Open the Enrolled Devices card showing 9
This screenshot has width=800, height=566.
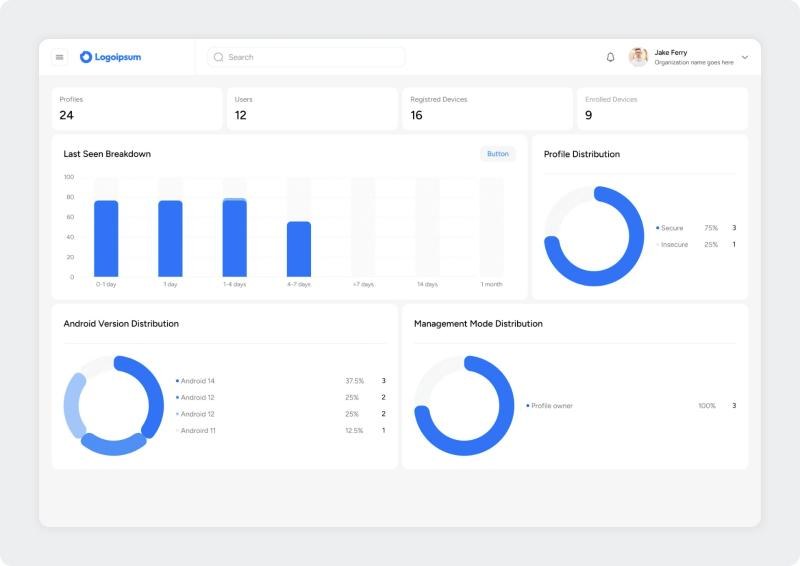662,109
